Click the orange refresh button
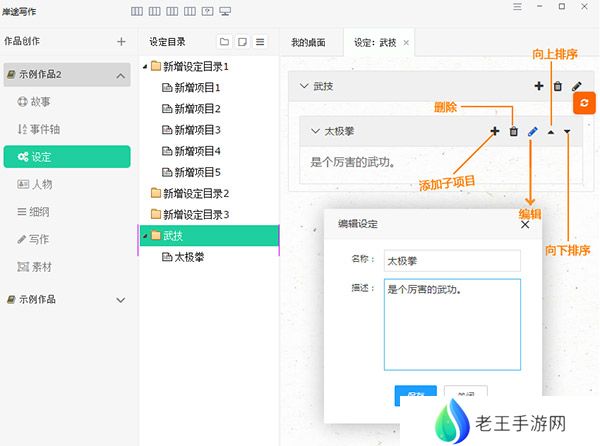The image size is (600, 446). [584, 103]
